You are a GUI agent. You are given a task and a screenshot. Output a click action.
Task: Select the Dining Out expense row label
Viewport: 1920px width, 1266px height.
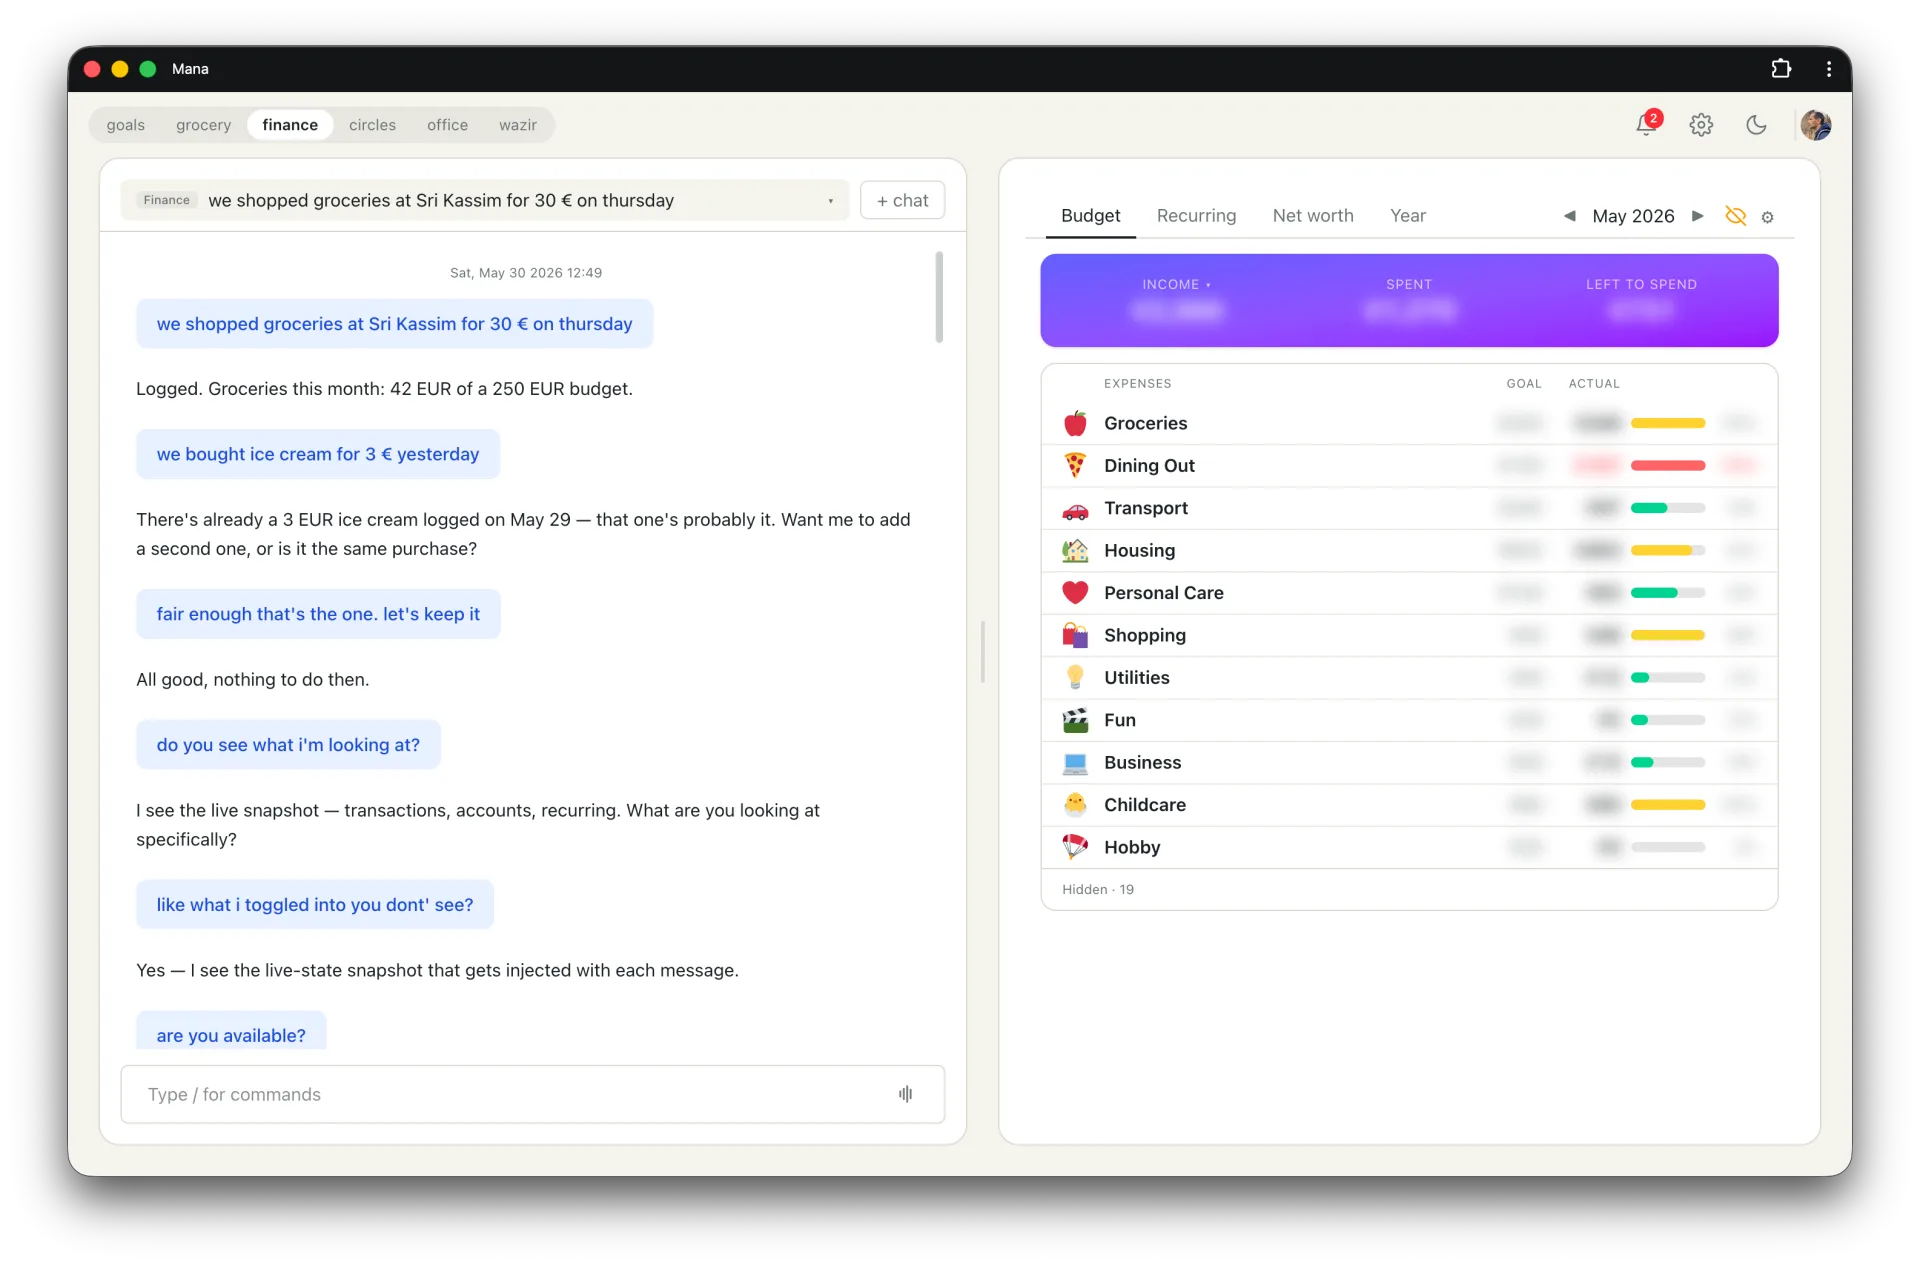(1149, 465)
